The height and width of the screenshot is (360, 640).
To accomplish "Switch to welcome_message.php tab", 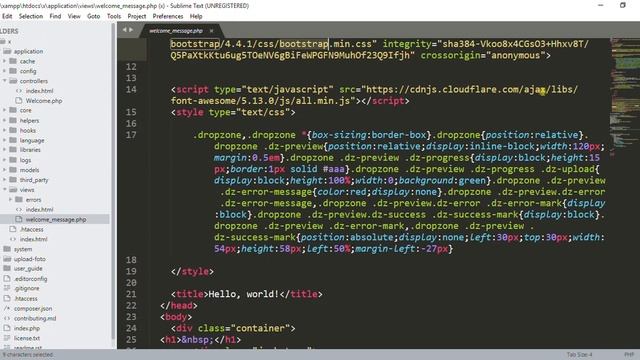I will click(x=176, y=31).
